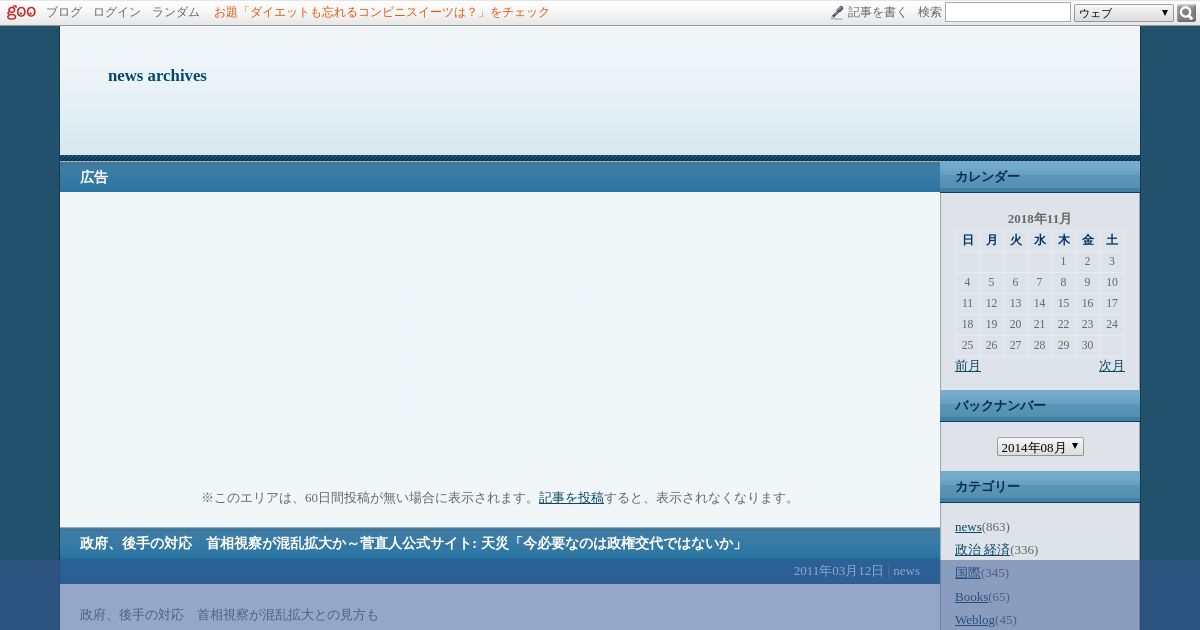Open the 国際 category link
Screen dimensions: 1200x630
968,573
